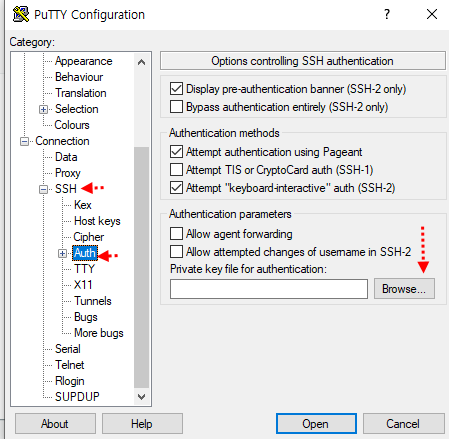Image resolution: width=449 pixels, height=439 pixels.
Task: Select Behaviour in category tree
Action: (79, 77)
